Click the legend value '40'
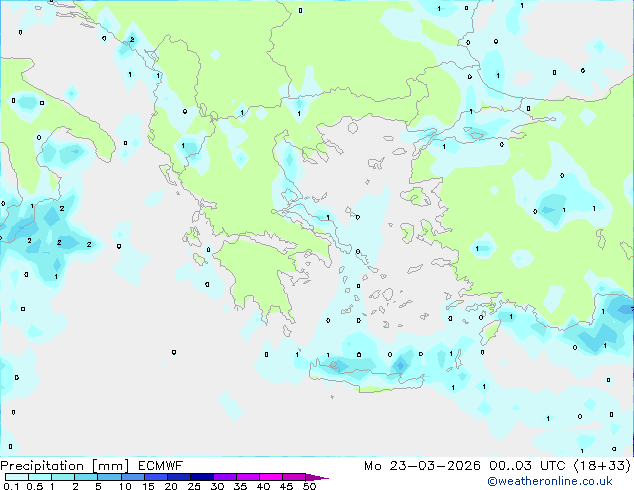 click(x=263, y=486)
